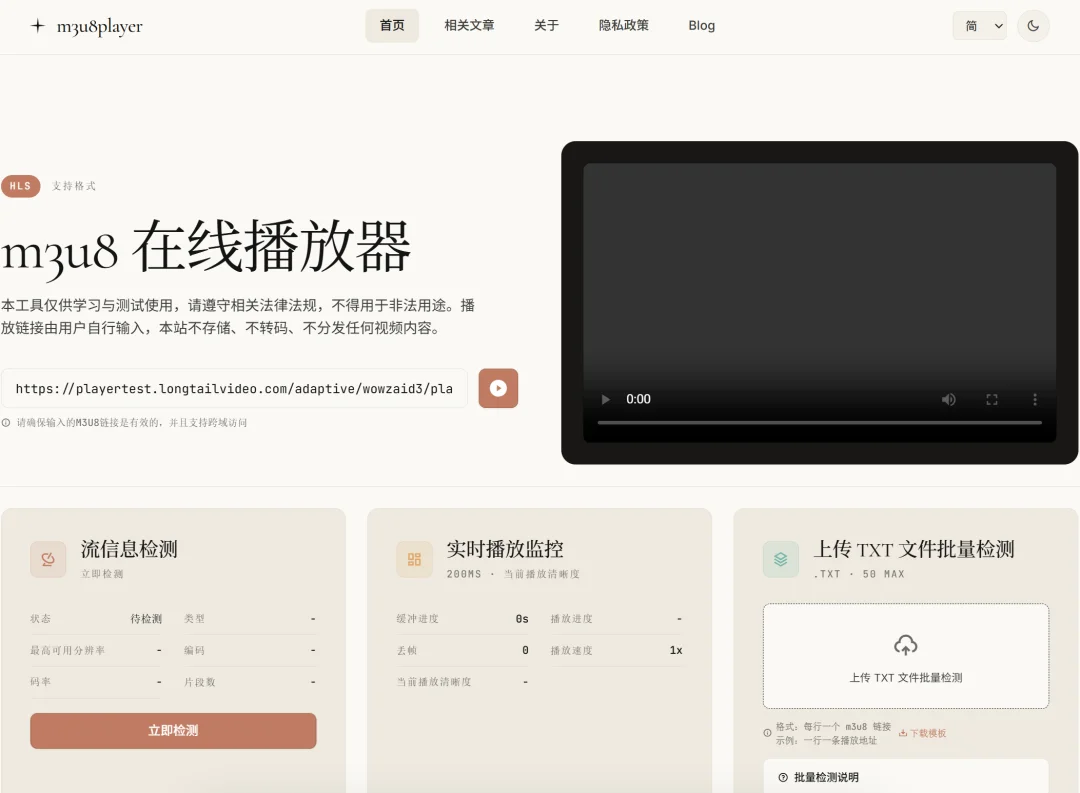Screen dimensions: 1080x793
Task: Play the video using player play control
Action: pyautogui.click(x=605, y=399)
